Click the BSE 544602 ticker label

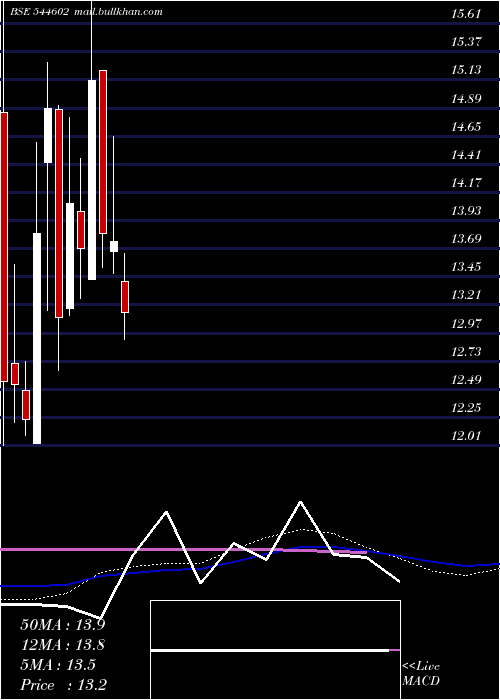click(x=39, y=12)
